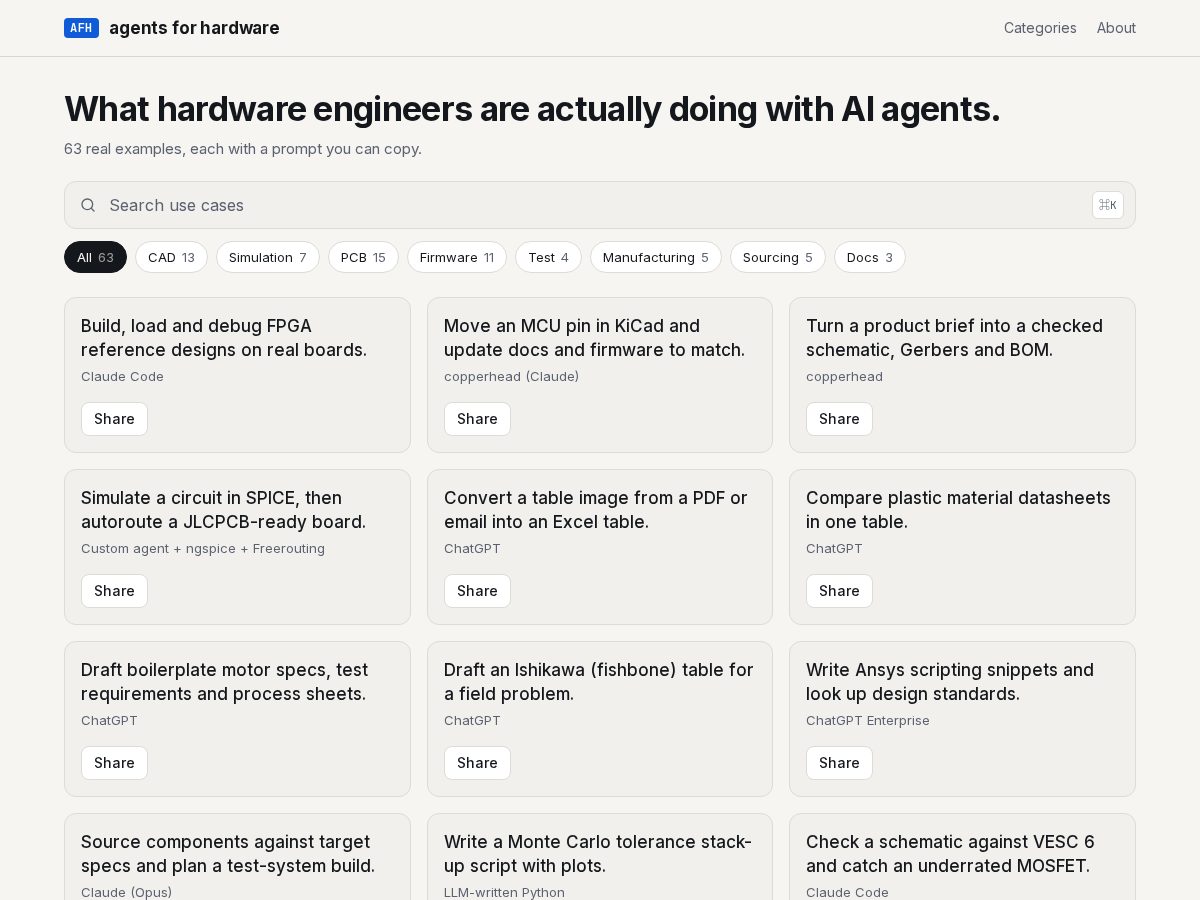Open "Compare plastic material datasheets" title
1200x900 pixels.
958,510
